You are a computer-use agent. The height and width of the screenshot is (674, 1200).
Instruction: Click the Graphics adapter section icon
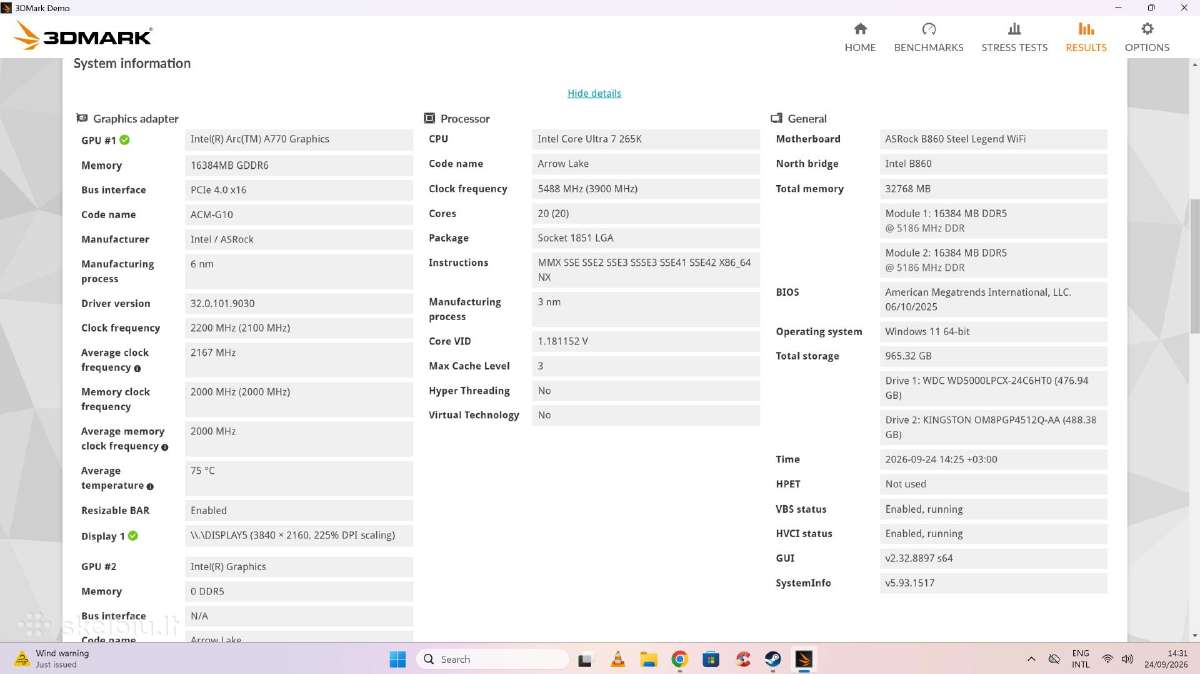tap(82, 118)
